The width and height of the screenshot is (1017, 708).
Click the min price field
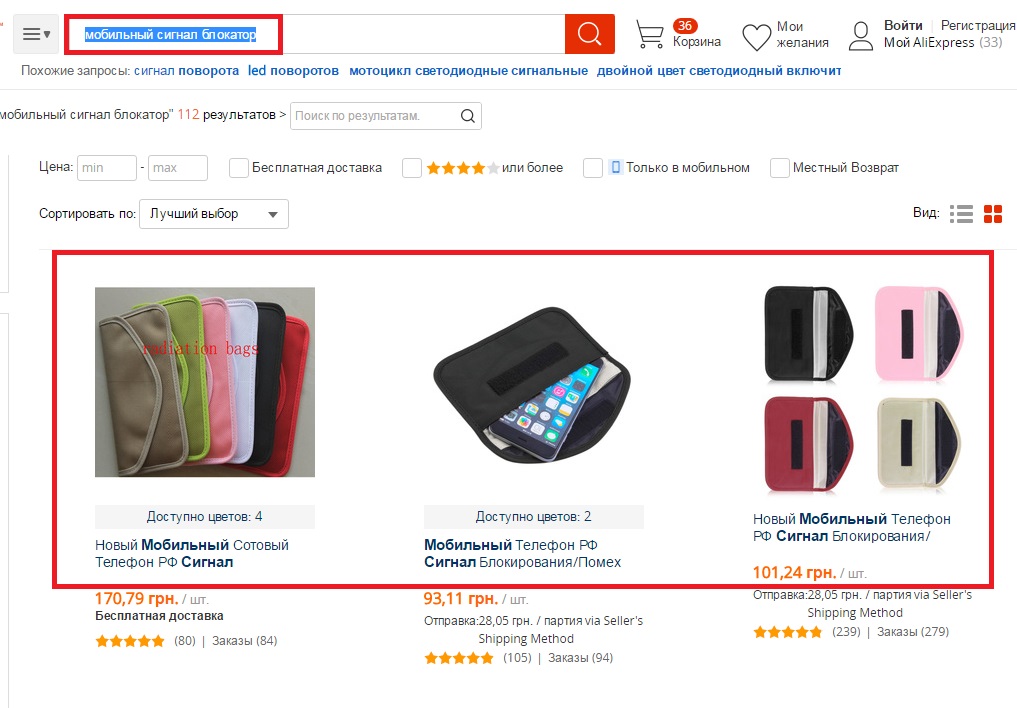[x=107, y=168]
